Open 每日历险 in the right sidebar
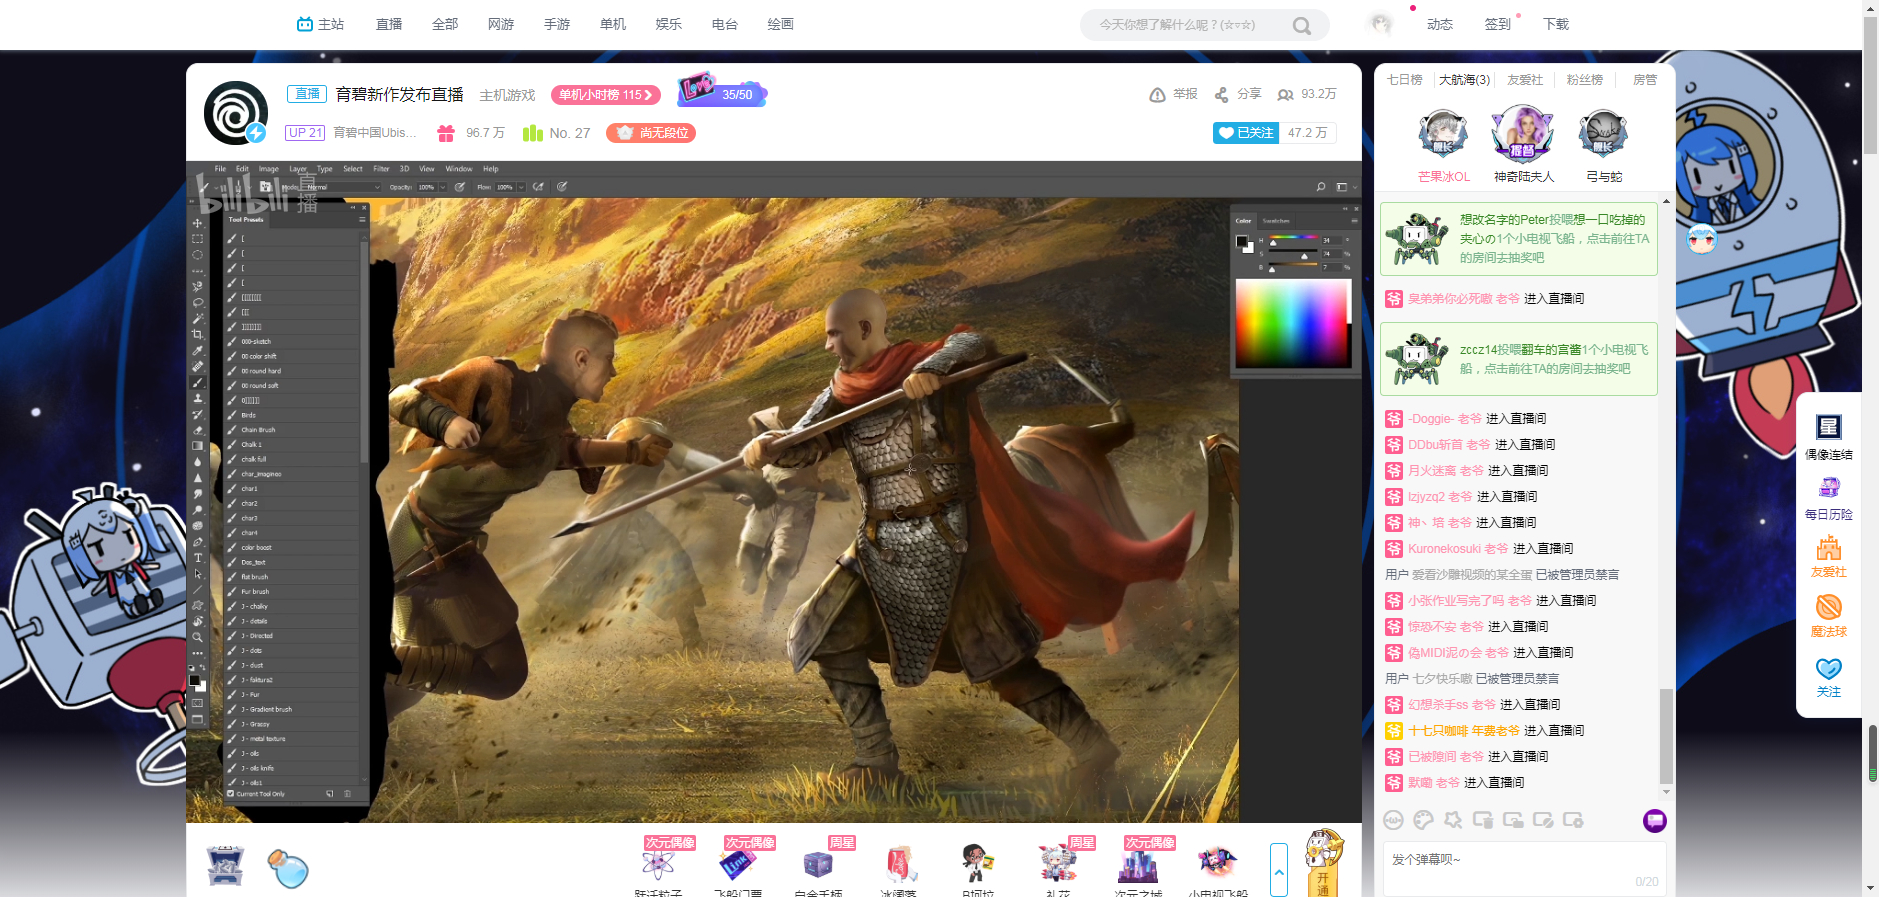Image resolution: width=1879 pixels, height=897 pixels. [x=1829, y=497]
